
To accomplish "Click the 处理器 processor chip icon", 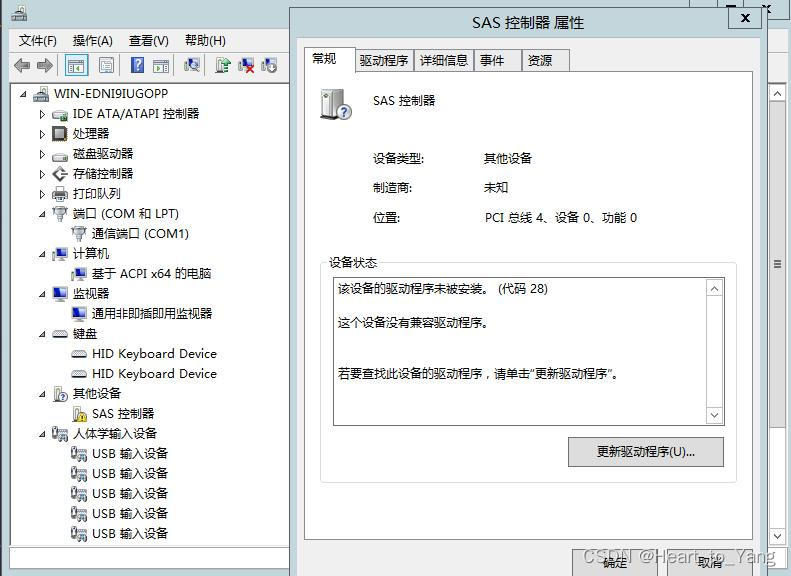I will coord(60,134).
